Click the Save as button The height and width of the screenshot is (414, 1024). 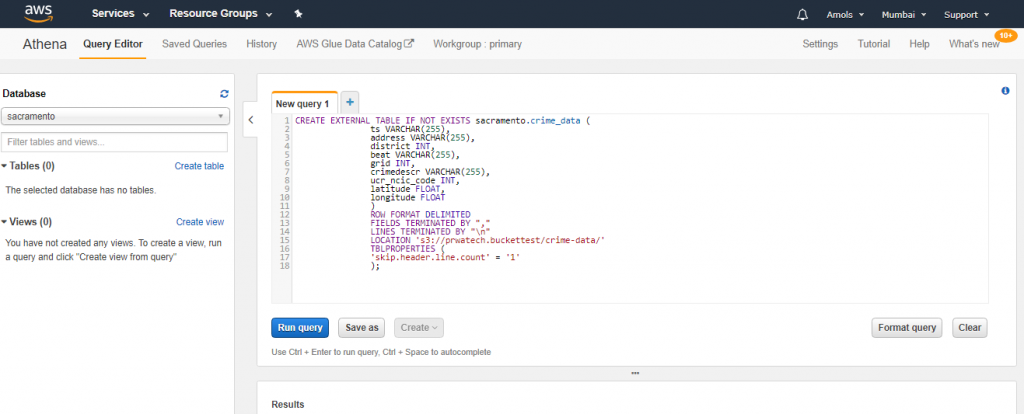(362, 328)
